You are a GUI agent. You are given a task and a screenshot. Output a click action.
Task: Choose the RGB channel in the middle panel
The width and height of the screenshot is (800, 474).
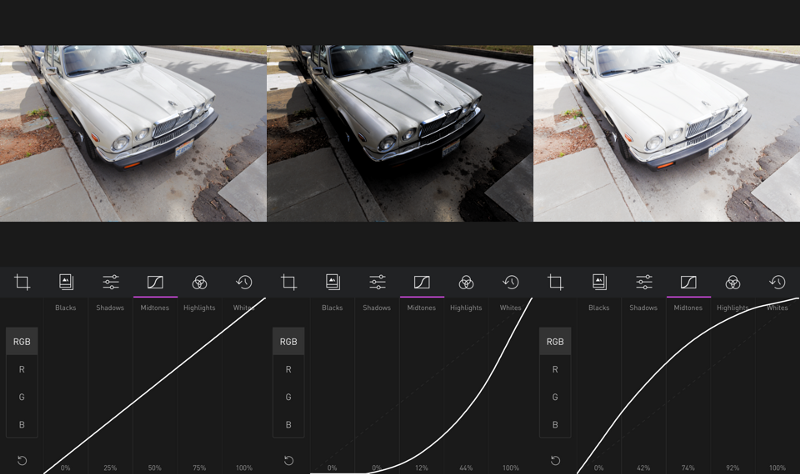coord(288,341)
